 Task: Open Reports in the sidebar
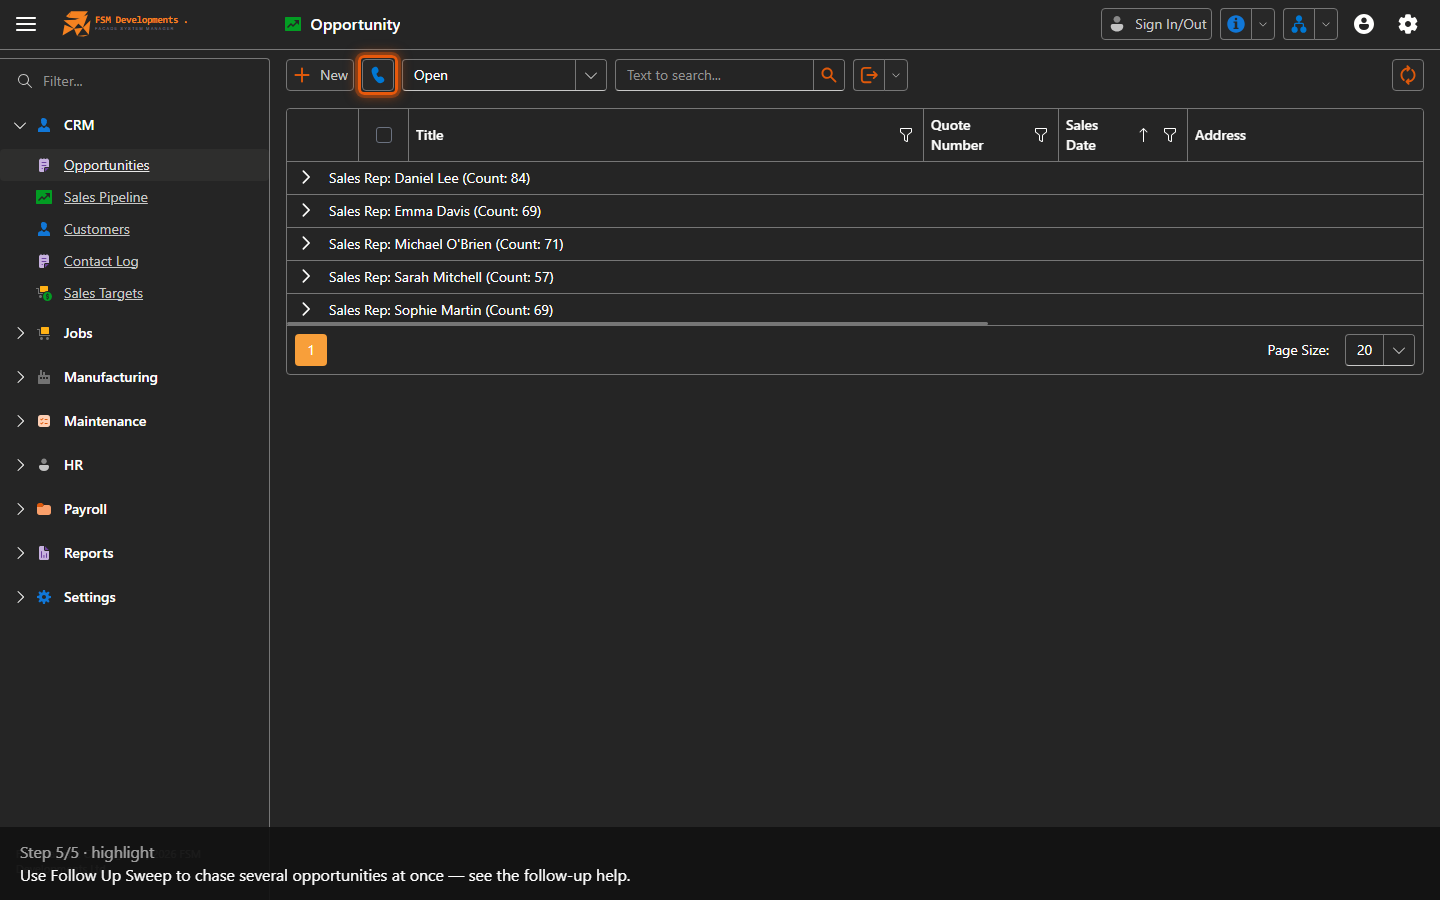coord(88,553)
